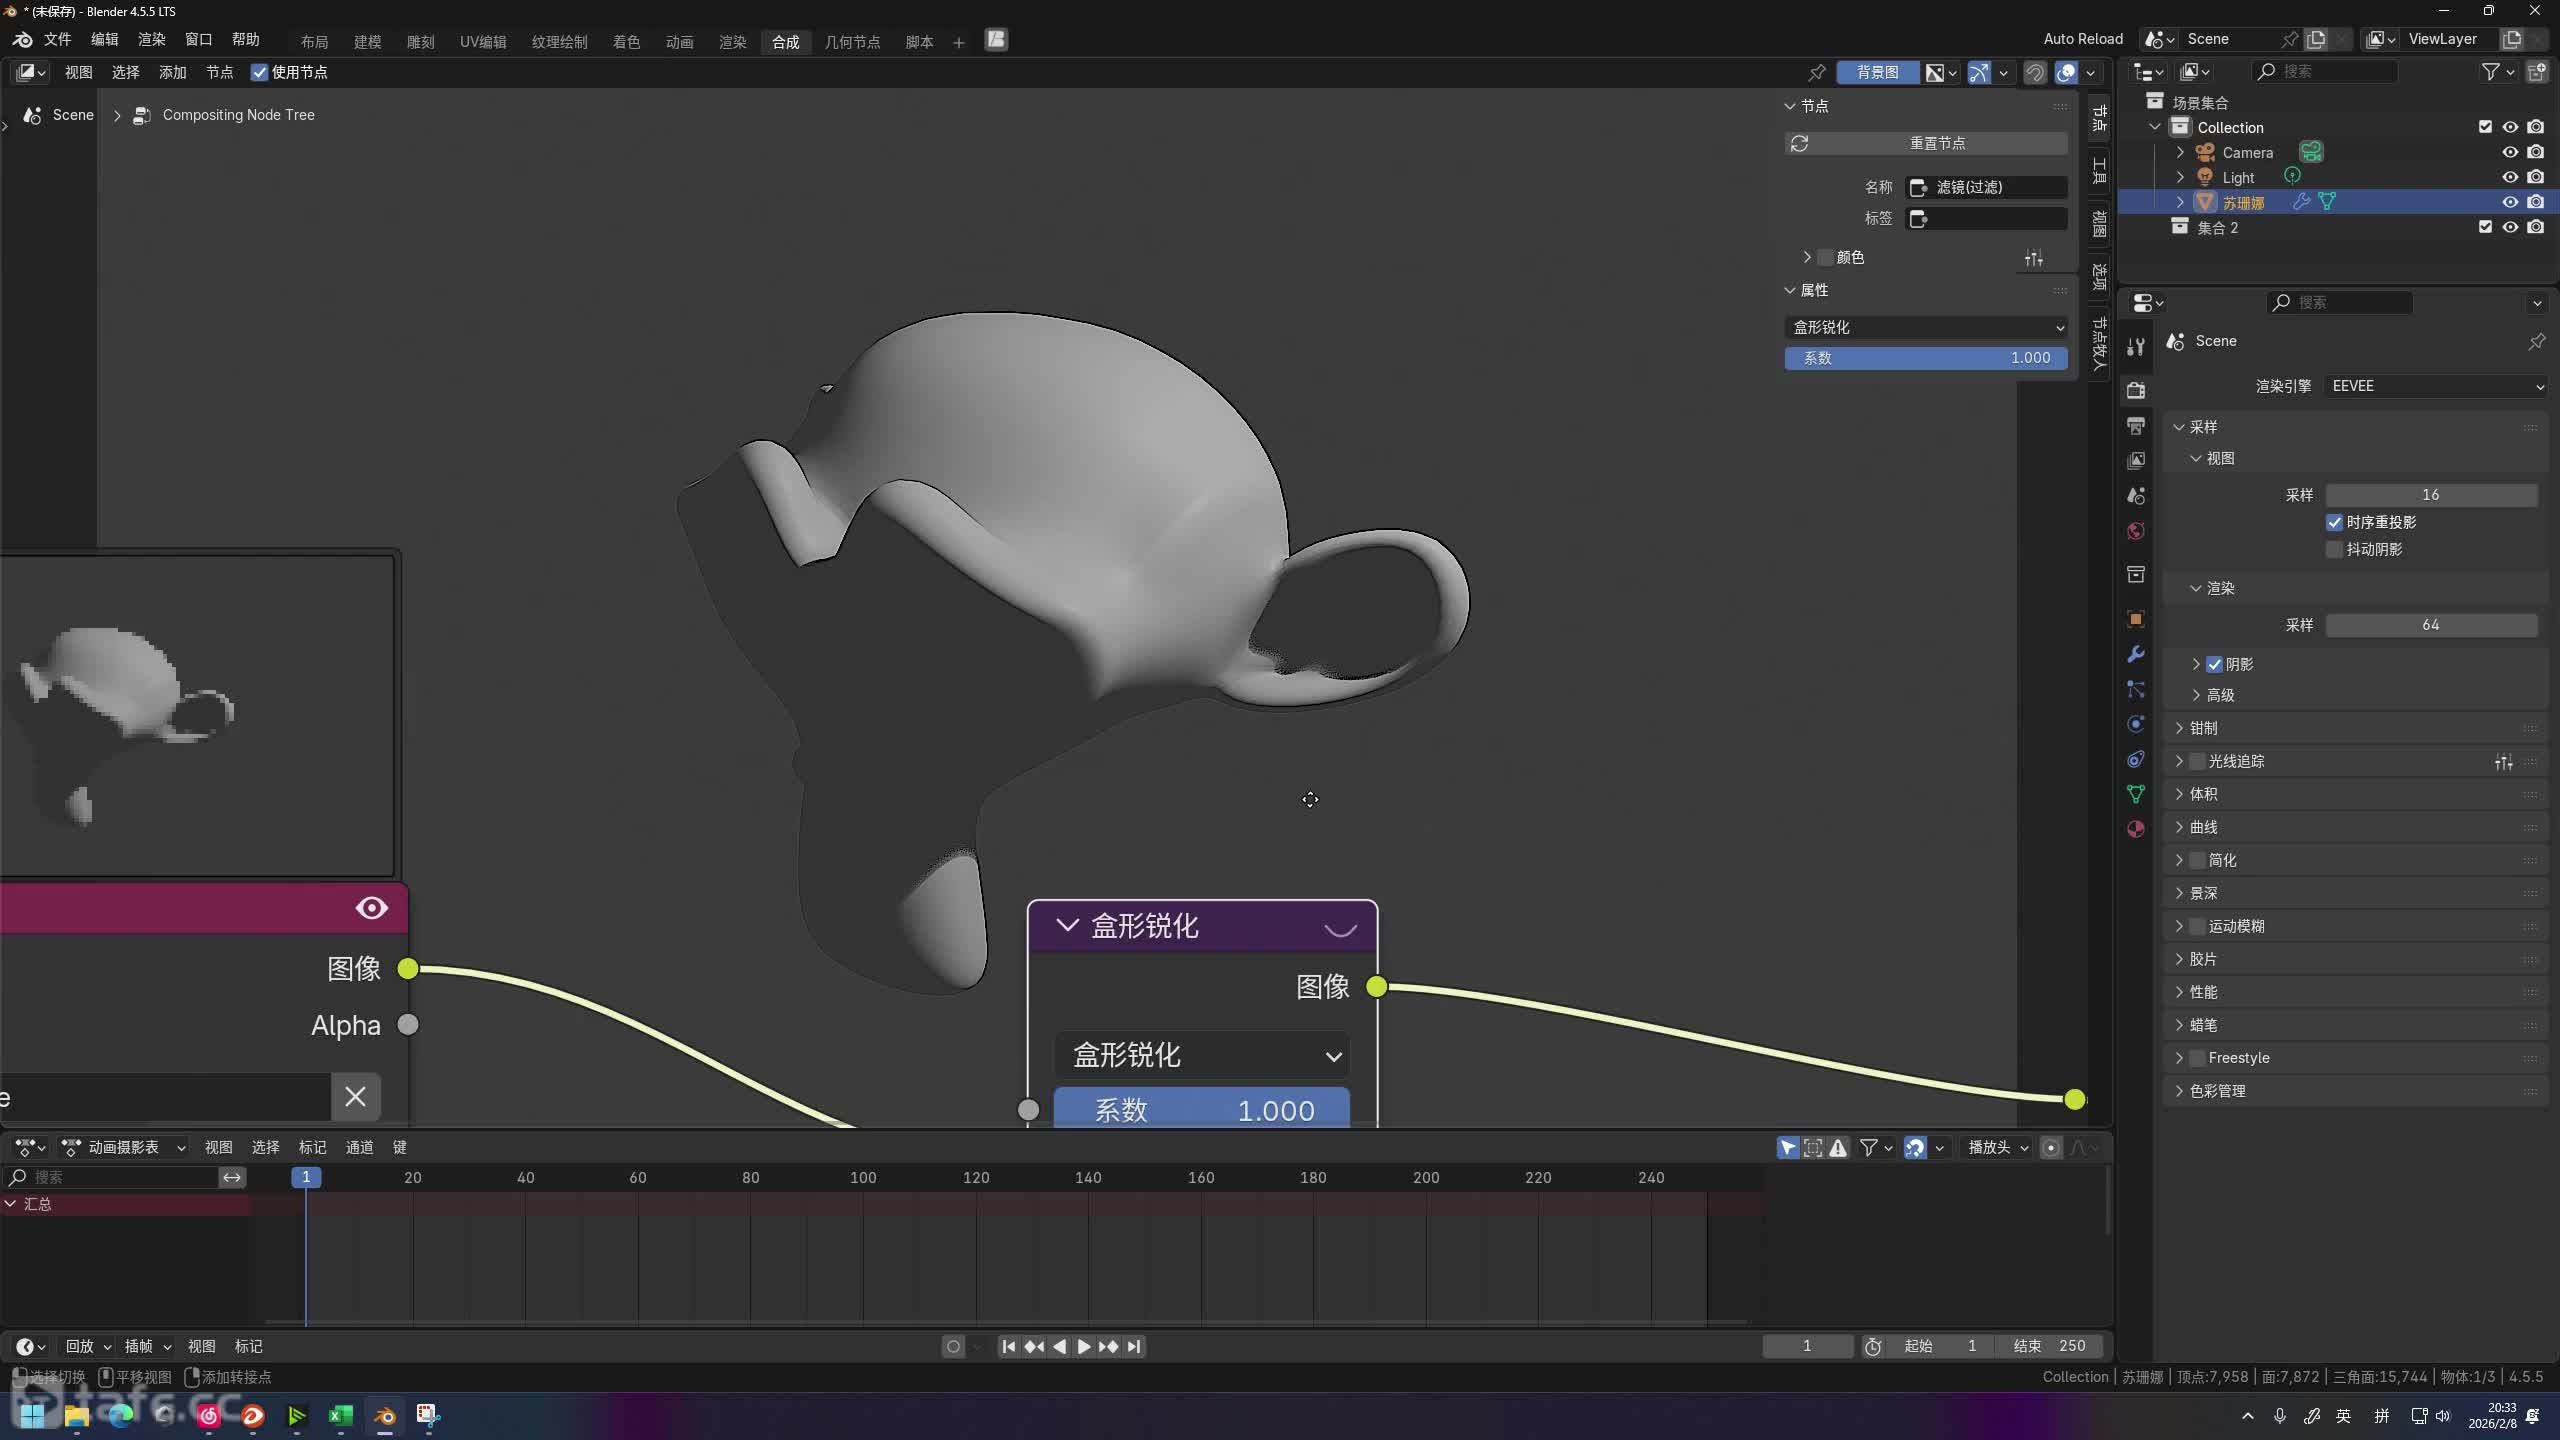Disable the Use Nodes checkbox
Screen dimensions: 2560x1440
tap(259, 72)
